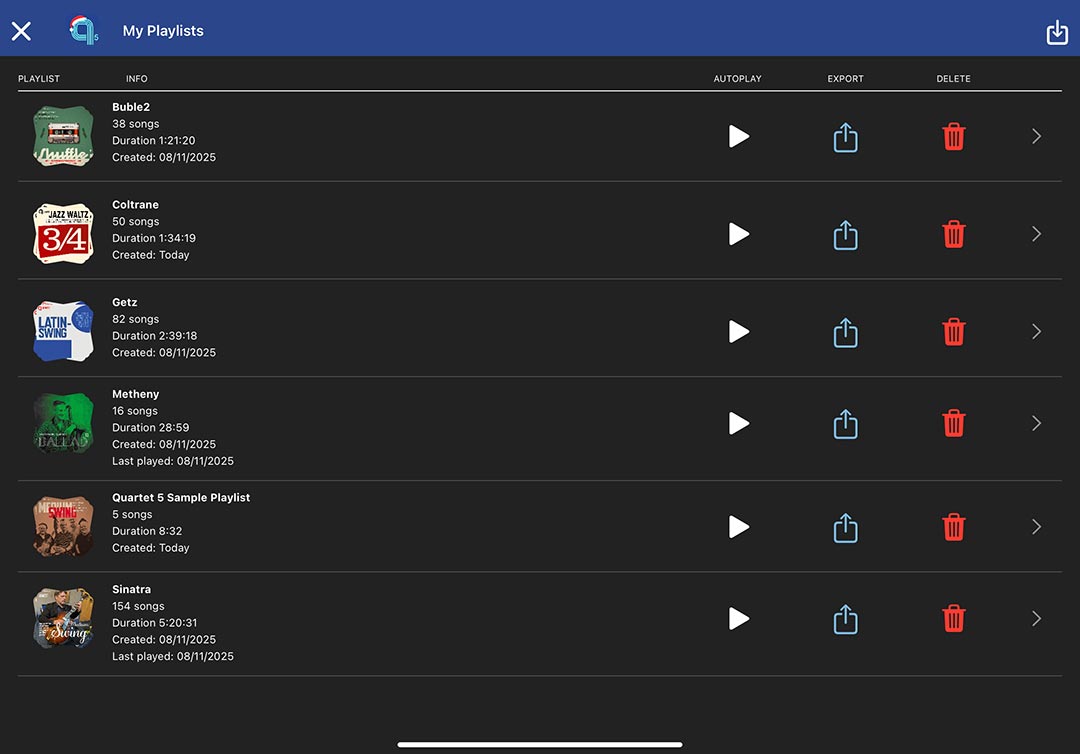The height and width of the screenshot is (754, 1080).
Task: Export the Quartet 5 Sample Playlist
Action: pyautogui.click(x=845, y=527)
